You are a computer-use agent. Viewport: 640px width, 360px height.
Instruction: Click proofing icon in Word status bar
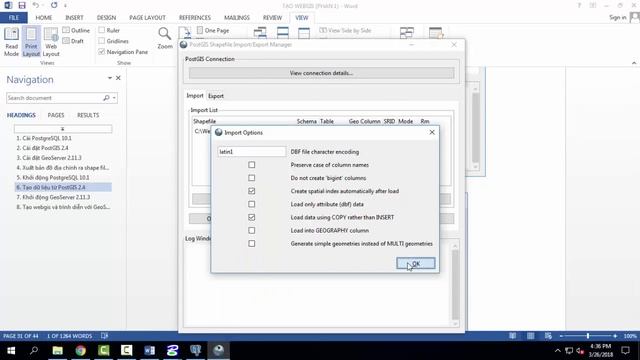[x=104, y=336]
